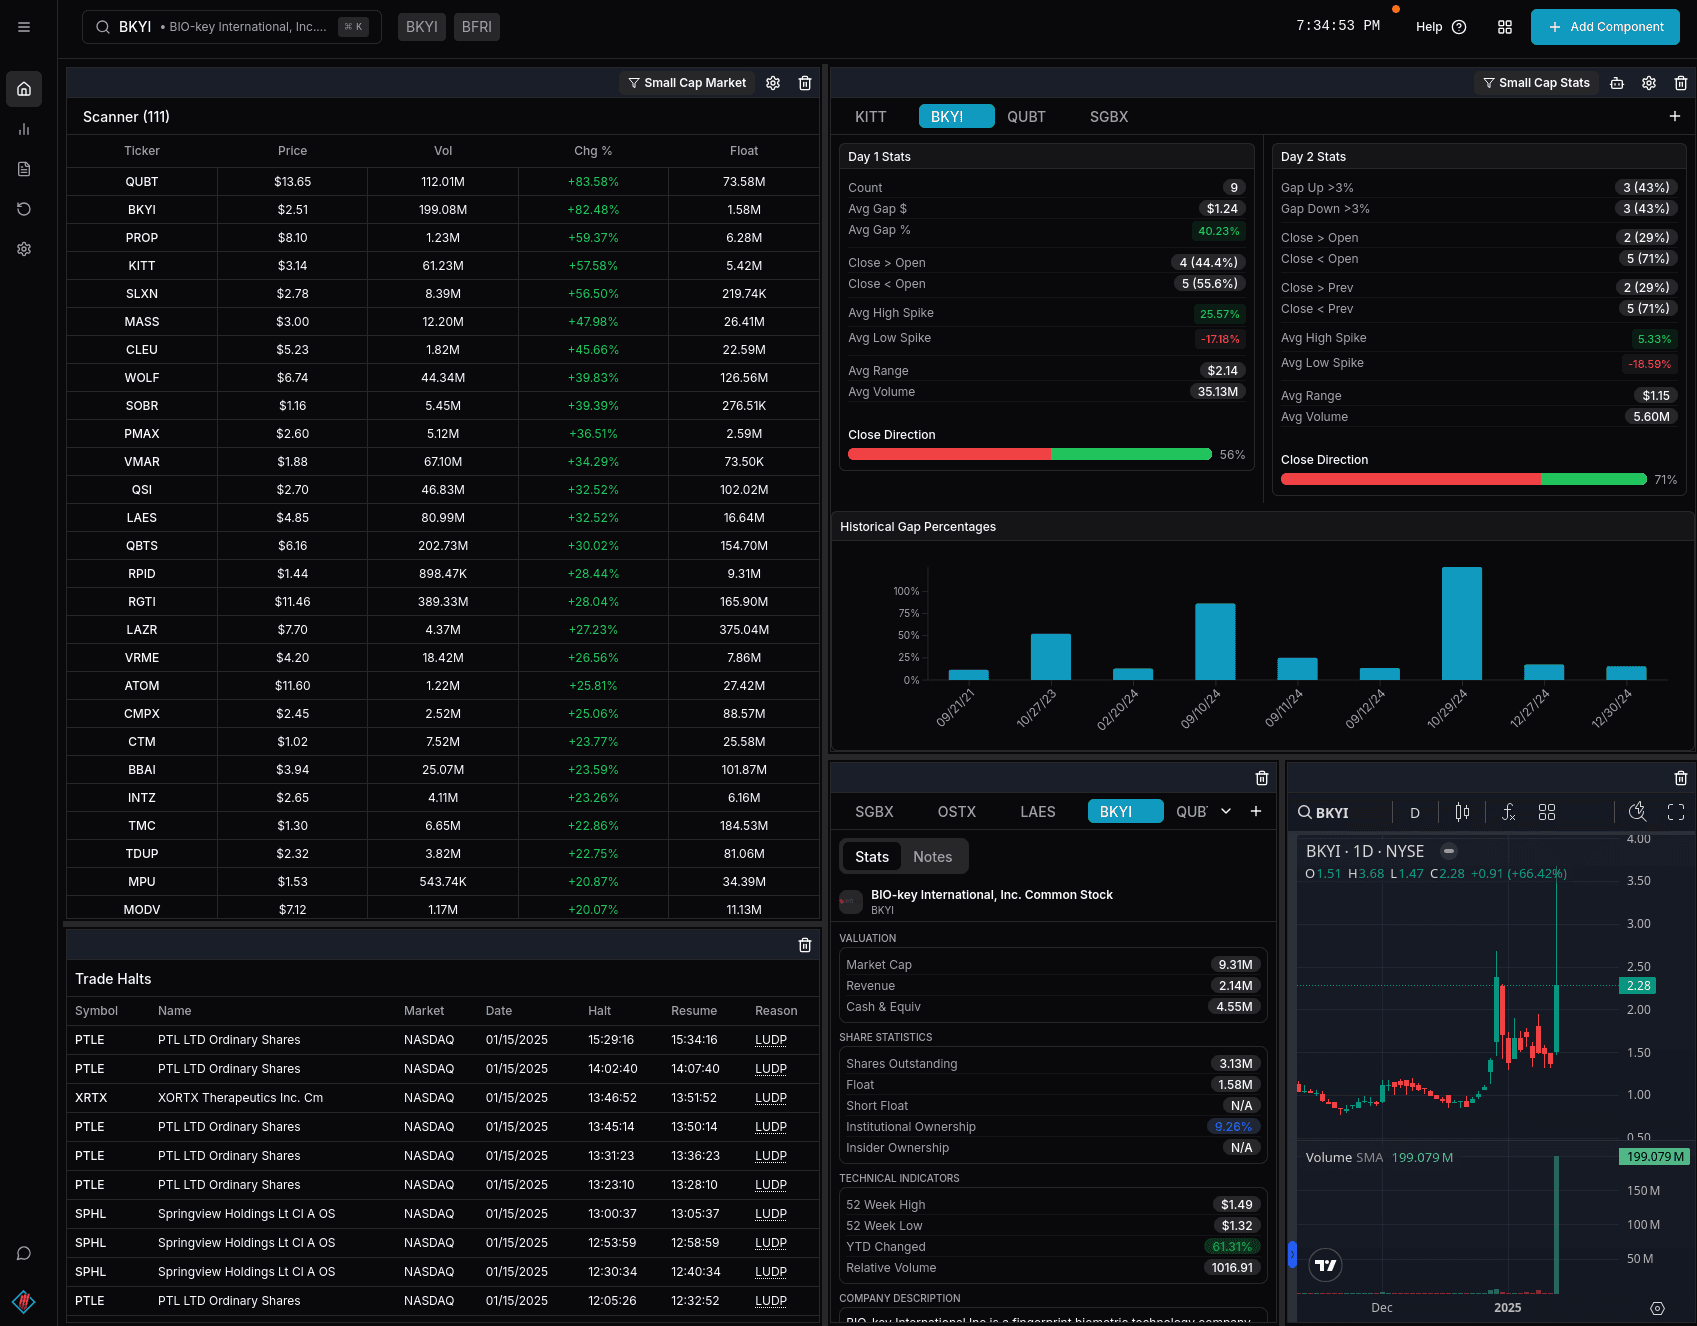Delete the Trade Halts panel
The height and width of the screenshot is (1326, 1697).
click(x=805, y=945)
